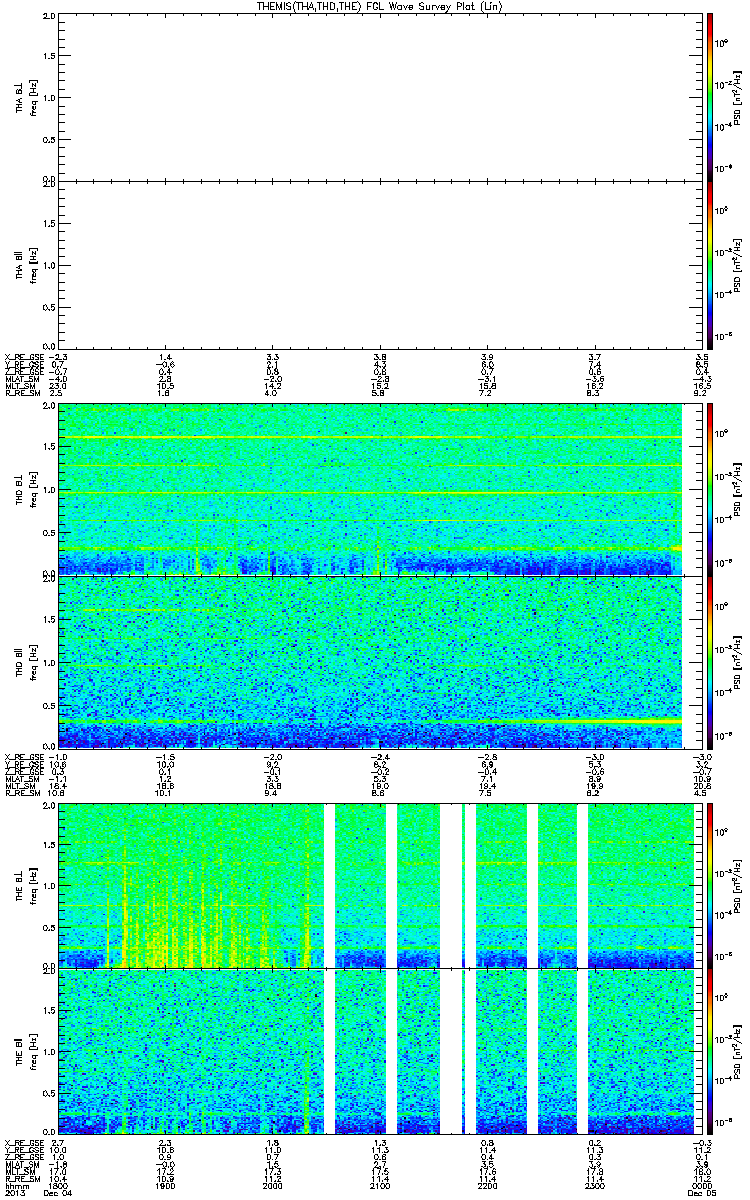Click the THA B-perpendicular PSD color bar

[x=710, y=96]
